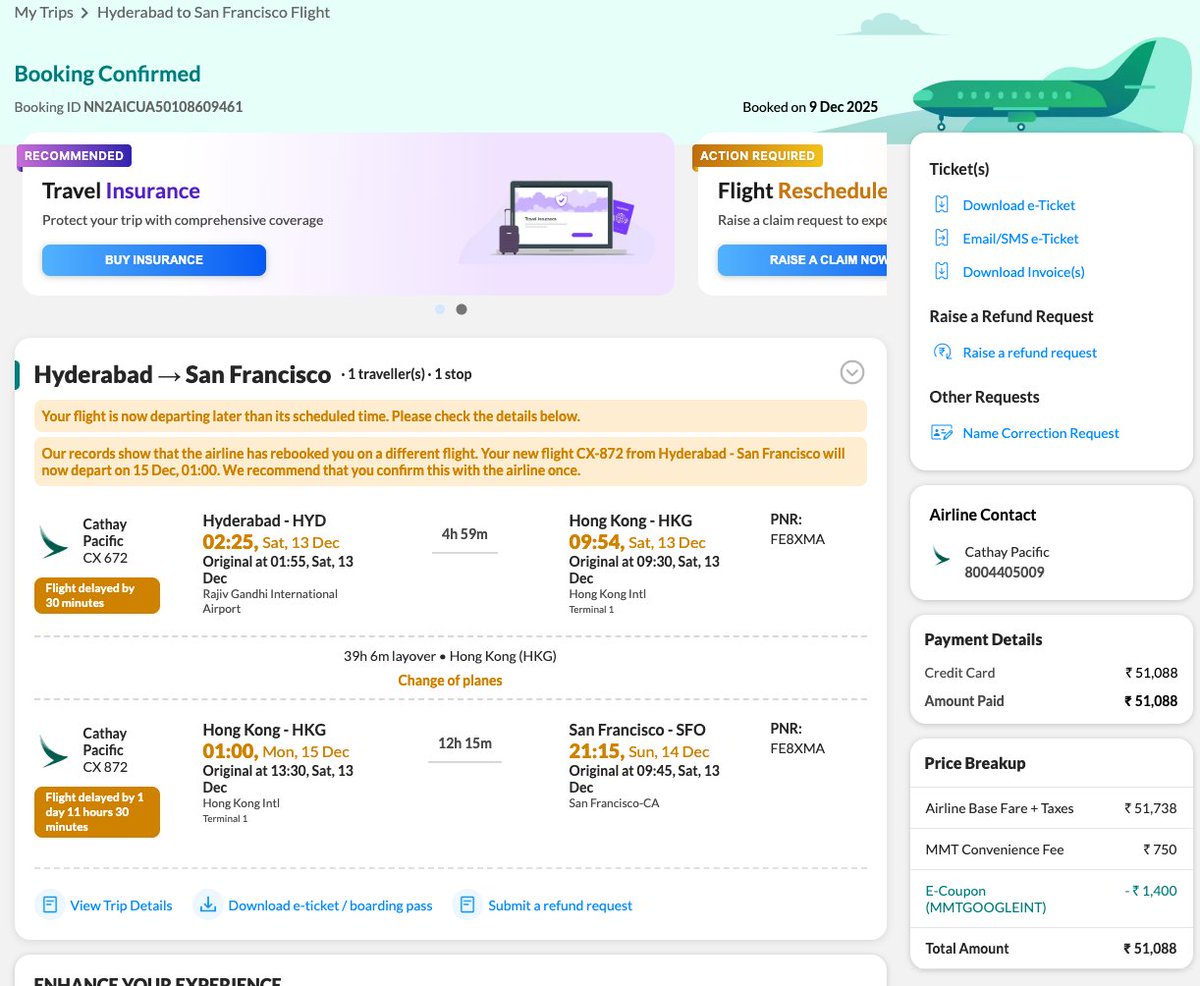The width and height of the screenshot is (1200, 986).
Task: Click the 'Change of planes' text
Action: click(450, 680)
